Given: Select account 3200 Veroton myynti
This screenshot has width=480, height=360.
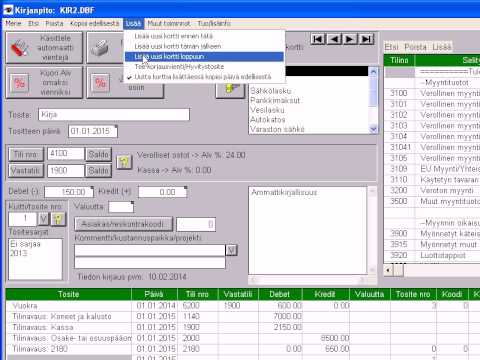Looking at the screenshot, I should [432, 191].
